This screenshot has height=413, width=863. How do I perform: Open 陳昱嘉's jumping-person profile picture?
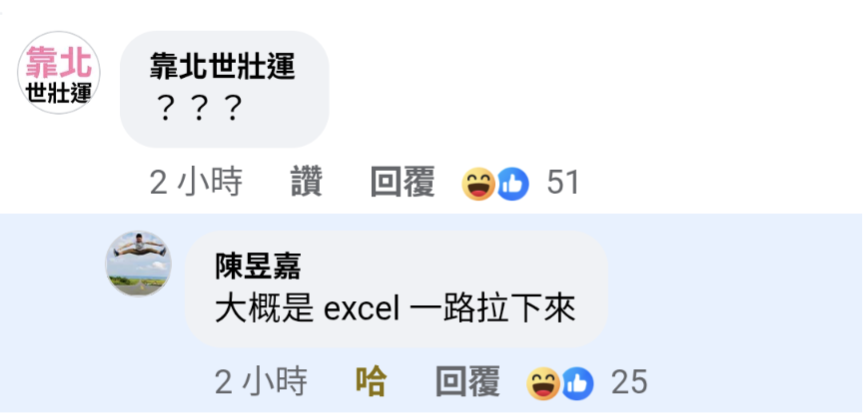(x=138, y=263)
